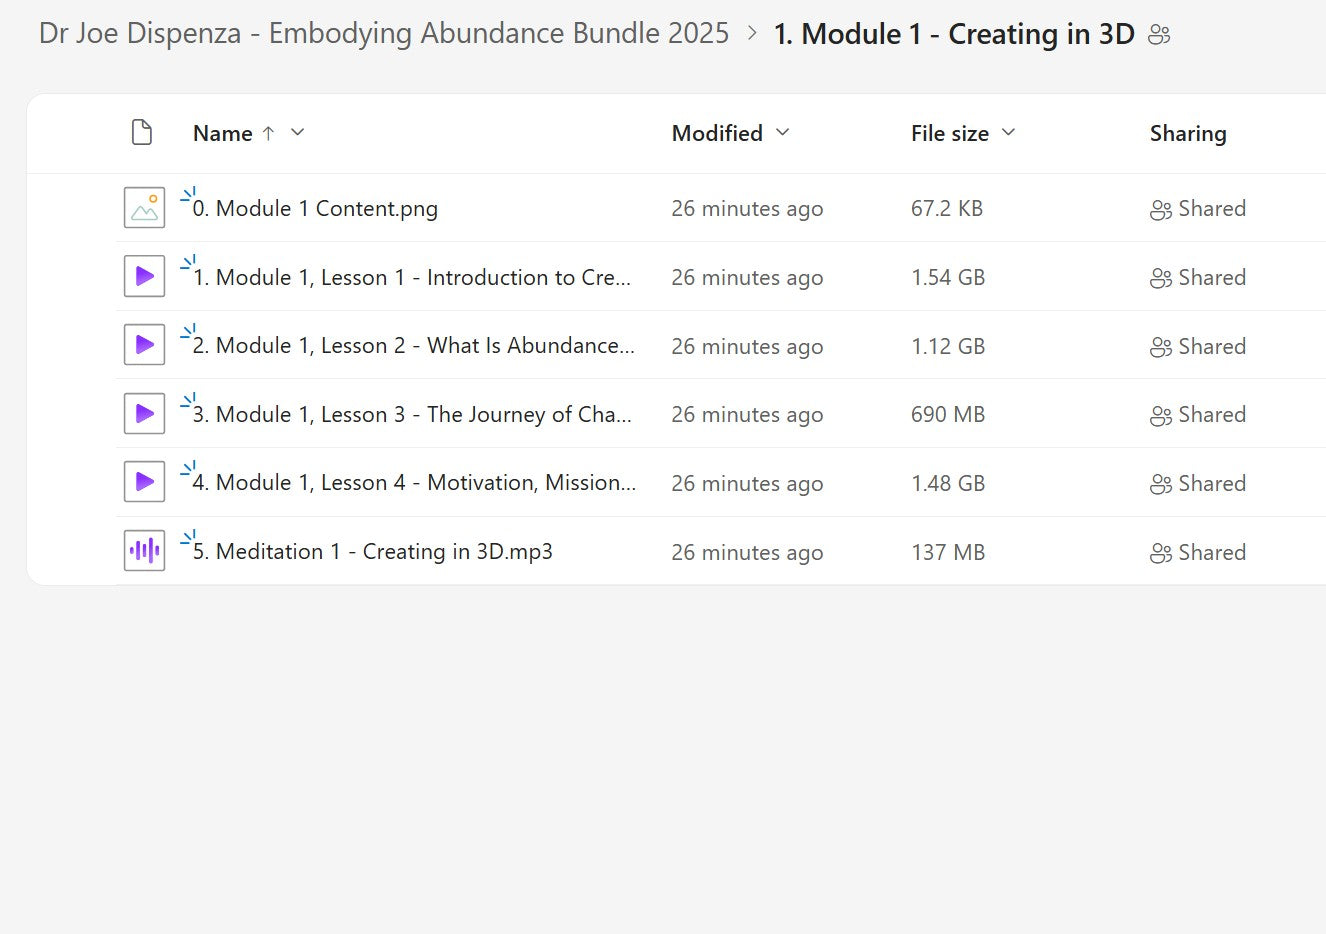The image size is (1326, 934).
Task: Click the video icon beside Lesson 1 Introduction
Action: tap(144, 277)
